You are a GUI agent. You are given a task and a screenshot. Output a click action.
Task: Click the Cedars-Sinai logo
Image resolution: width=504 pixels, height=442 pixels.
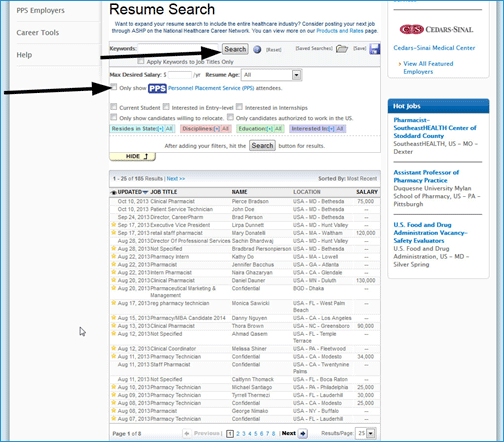pos(436,29)
